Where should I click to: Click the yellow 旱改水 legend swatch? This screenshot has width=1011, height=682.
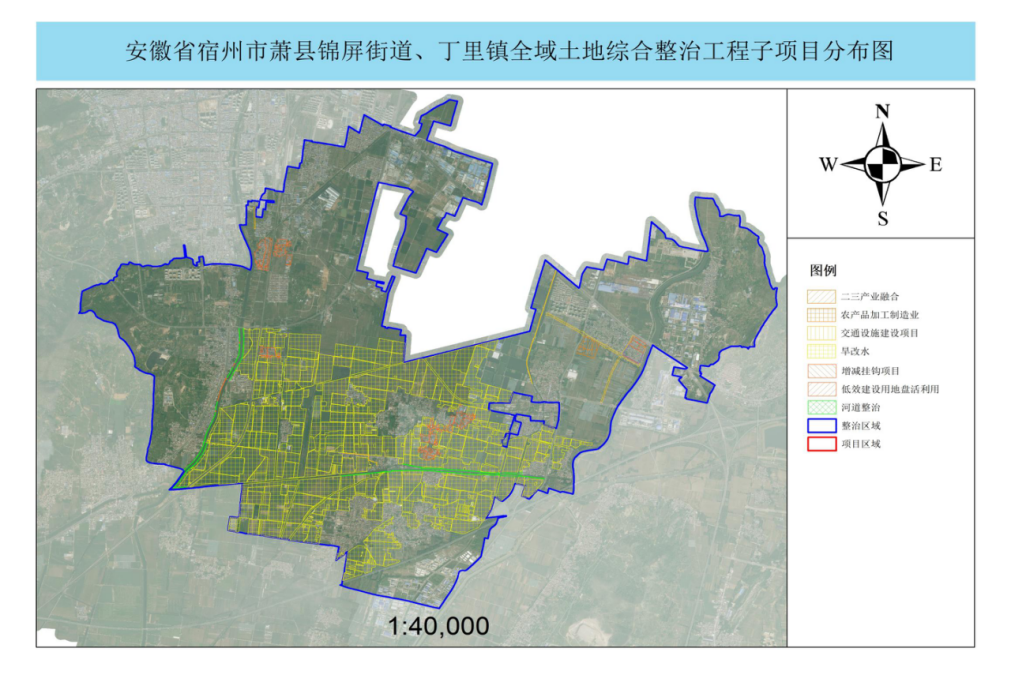[821, 351]
